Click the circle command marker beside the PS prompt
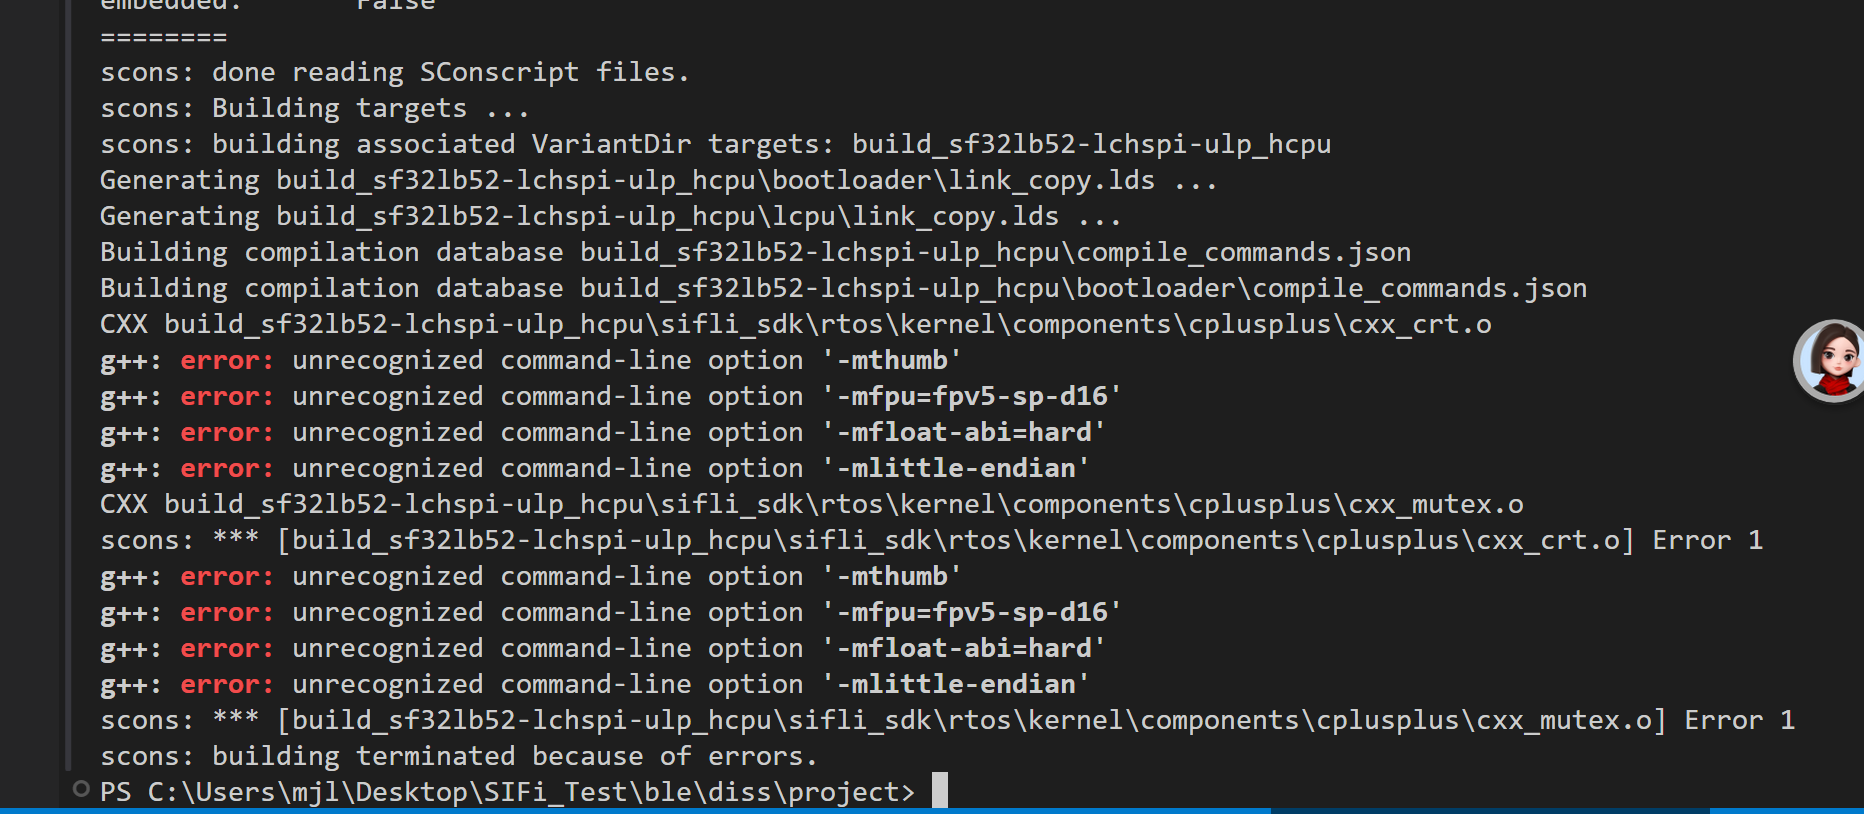Image resolution: width=1864 pixels, height=814 pixels. coord(81,789)
